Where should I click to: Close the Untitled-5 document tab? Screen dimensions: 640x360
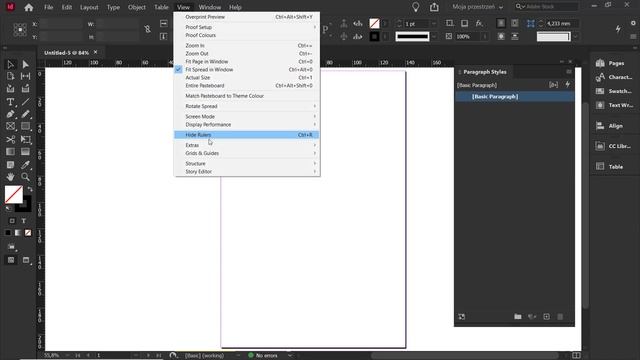coord(96,52)
